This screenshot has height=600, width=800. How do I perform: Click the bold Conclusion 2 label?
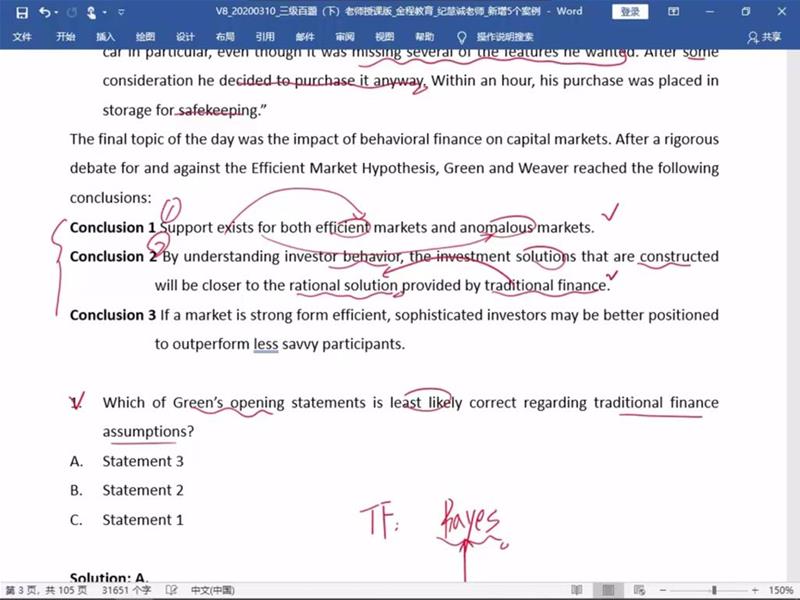[113, 257]
